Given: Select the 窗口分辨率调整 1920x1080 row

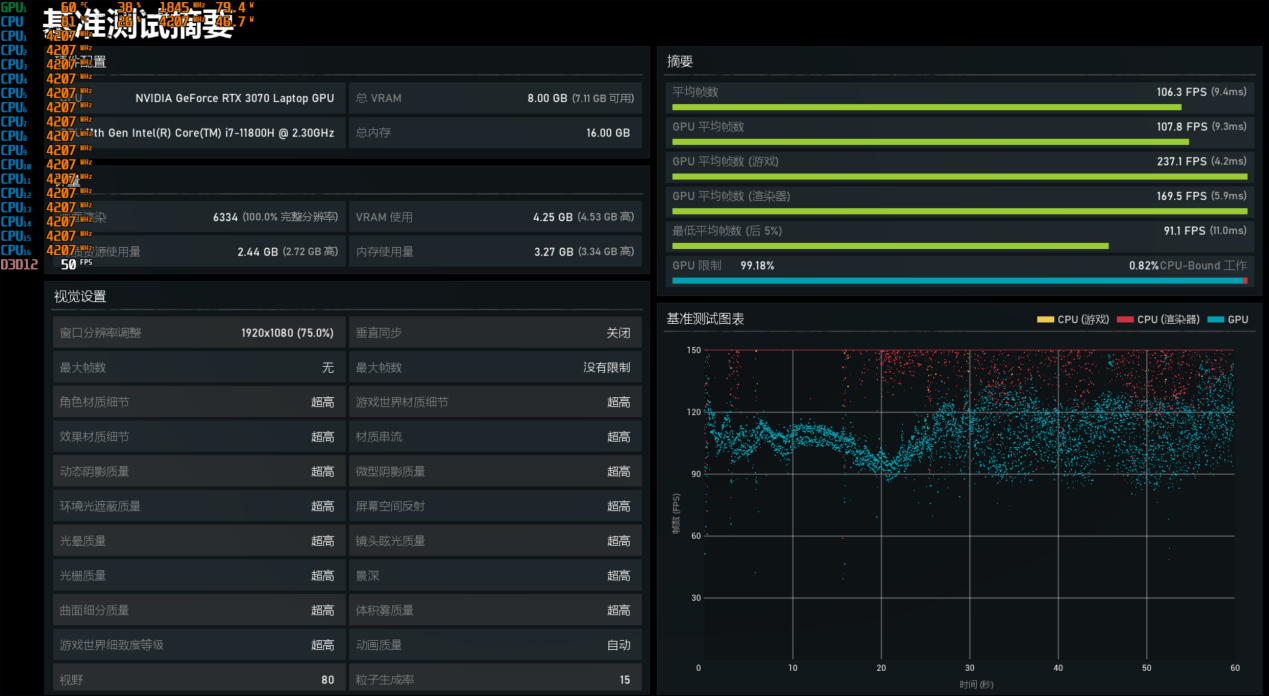Looking at the screenshot, I should (197, 333).
